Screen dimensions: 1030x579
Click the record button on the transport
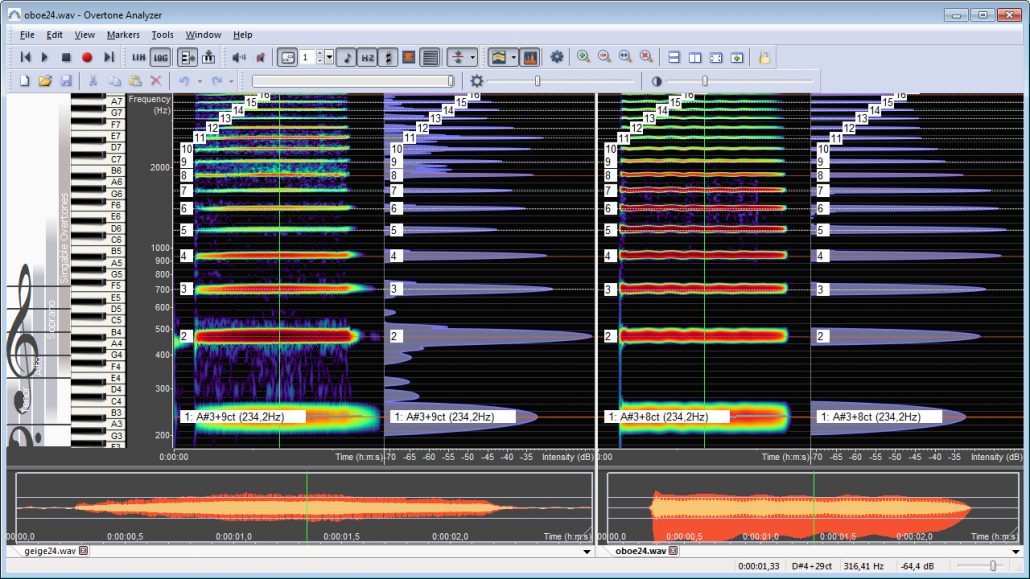tap(87, 57)
